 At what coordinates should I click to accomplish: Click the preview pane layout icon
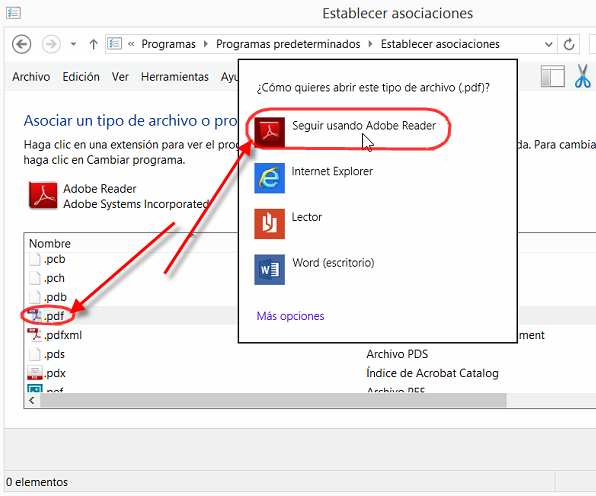point(553,76)
